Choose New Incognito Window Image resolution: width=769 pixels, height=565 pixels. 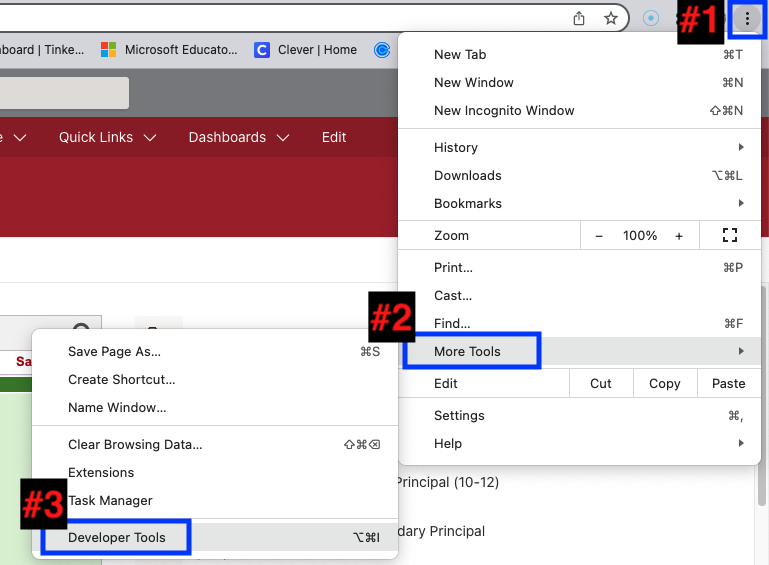pyautogui.click(x=504, y=110)
